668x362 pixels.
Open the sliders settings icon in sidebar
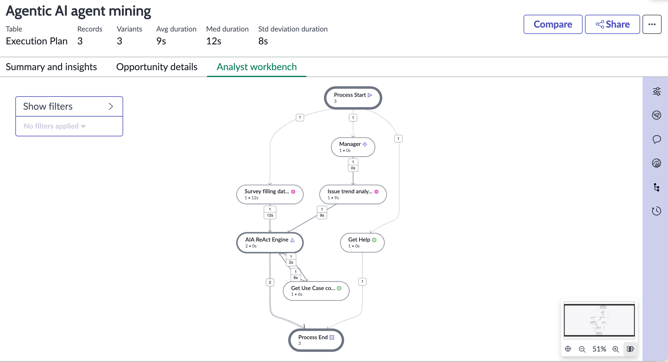(656, 92)
